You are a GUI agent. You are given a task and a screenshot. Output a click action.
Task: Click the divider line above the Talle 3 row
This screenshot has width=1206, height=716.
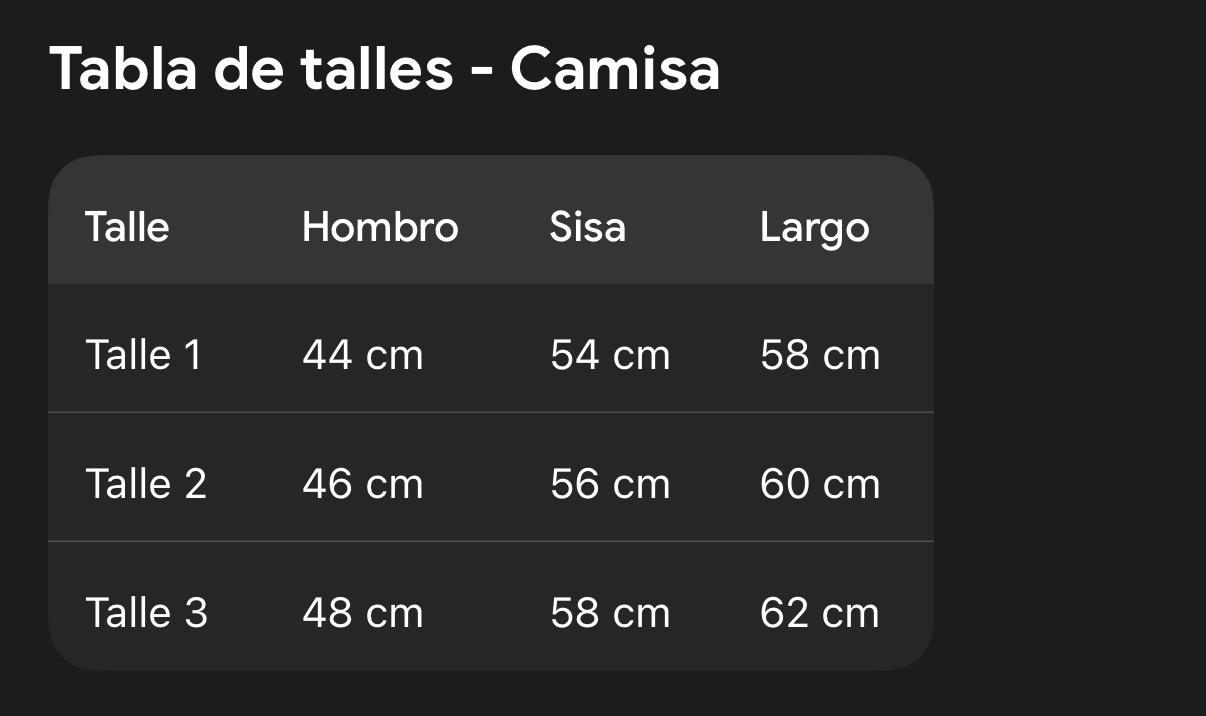(490, 541)
